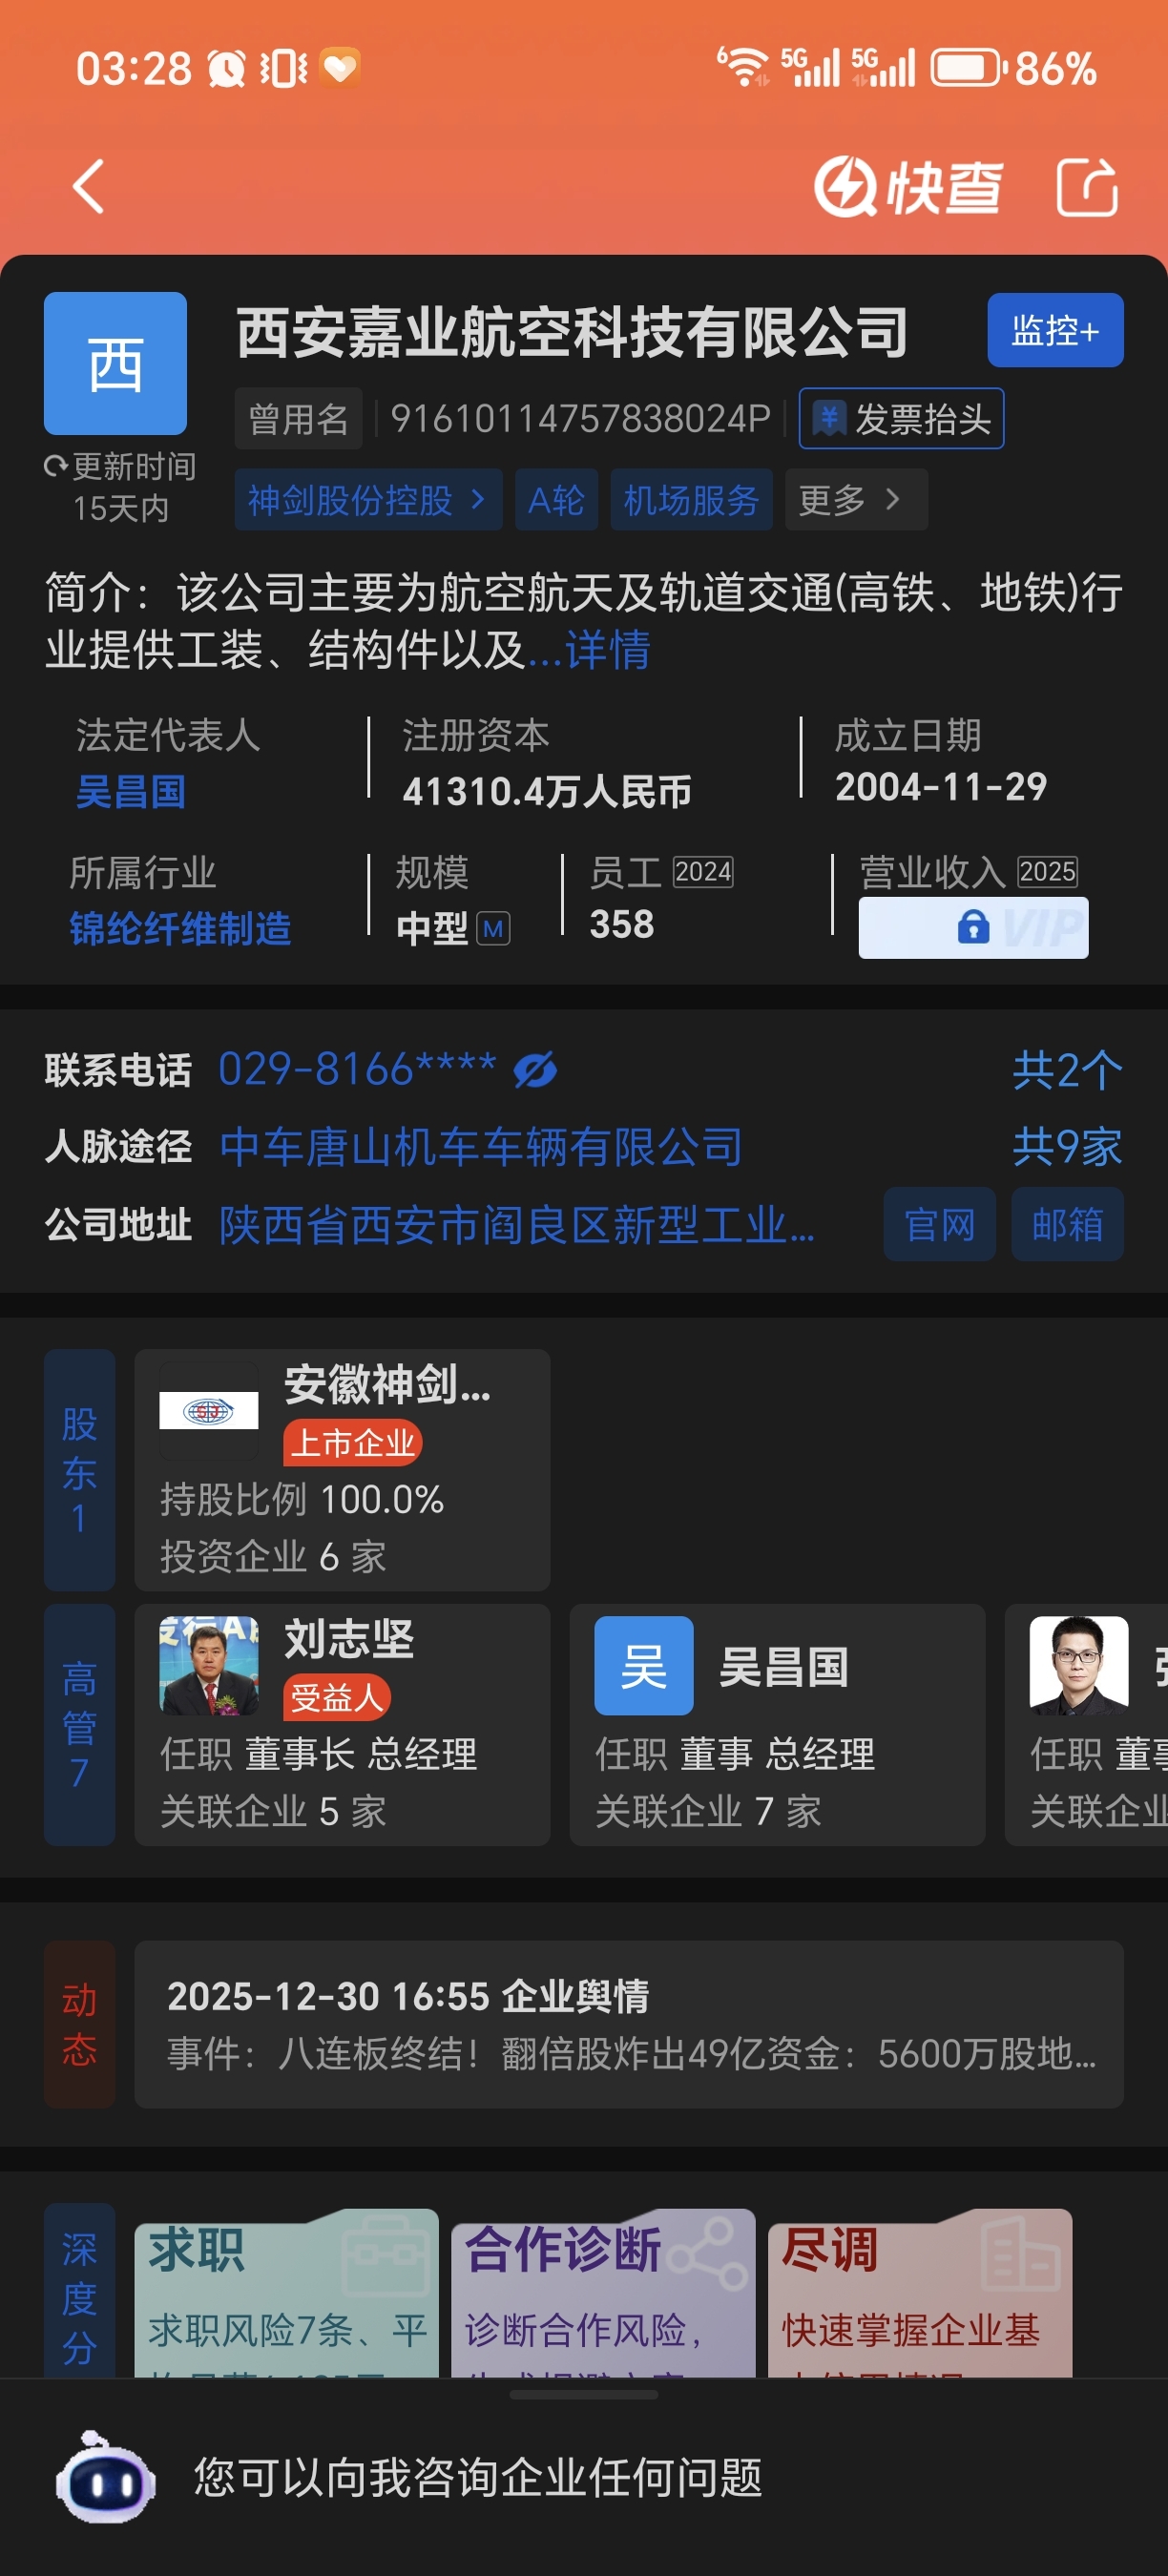Tap 刘志坚's portrait photo
1168x2576 pixels.
(x=208, y=1666)
